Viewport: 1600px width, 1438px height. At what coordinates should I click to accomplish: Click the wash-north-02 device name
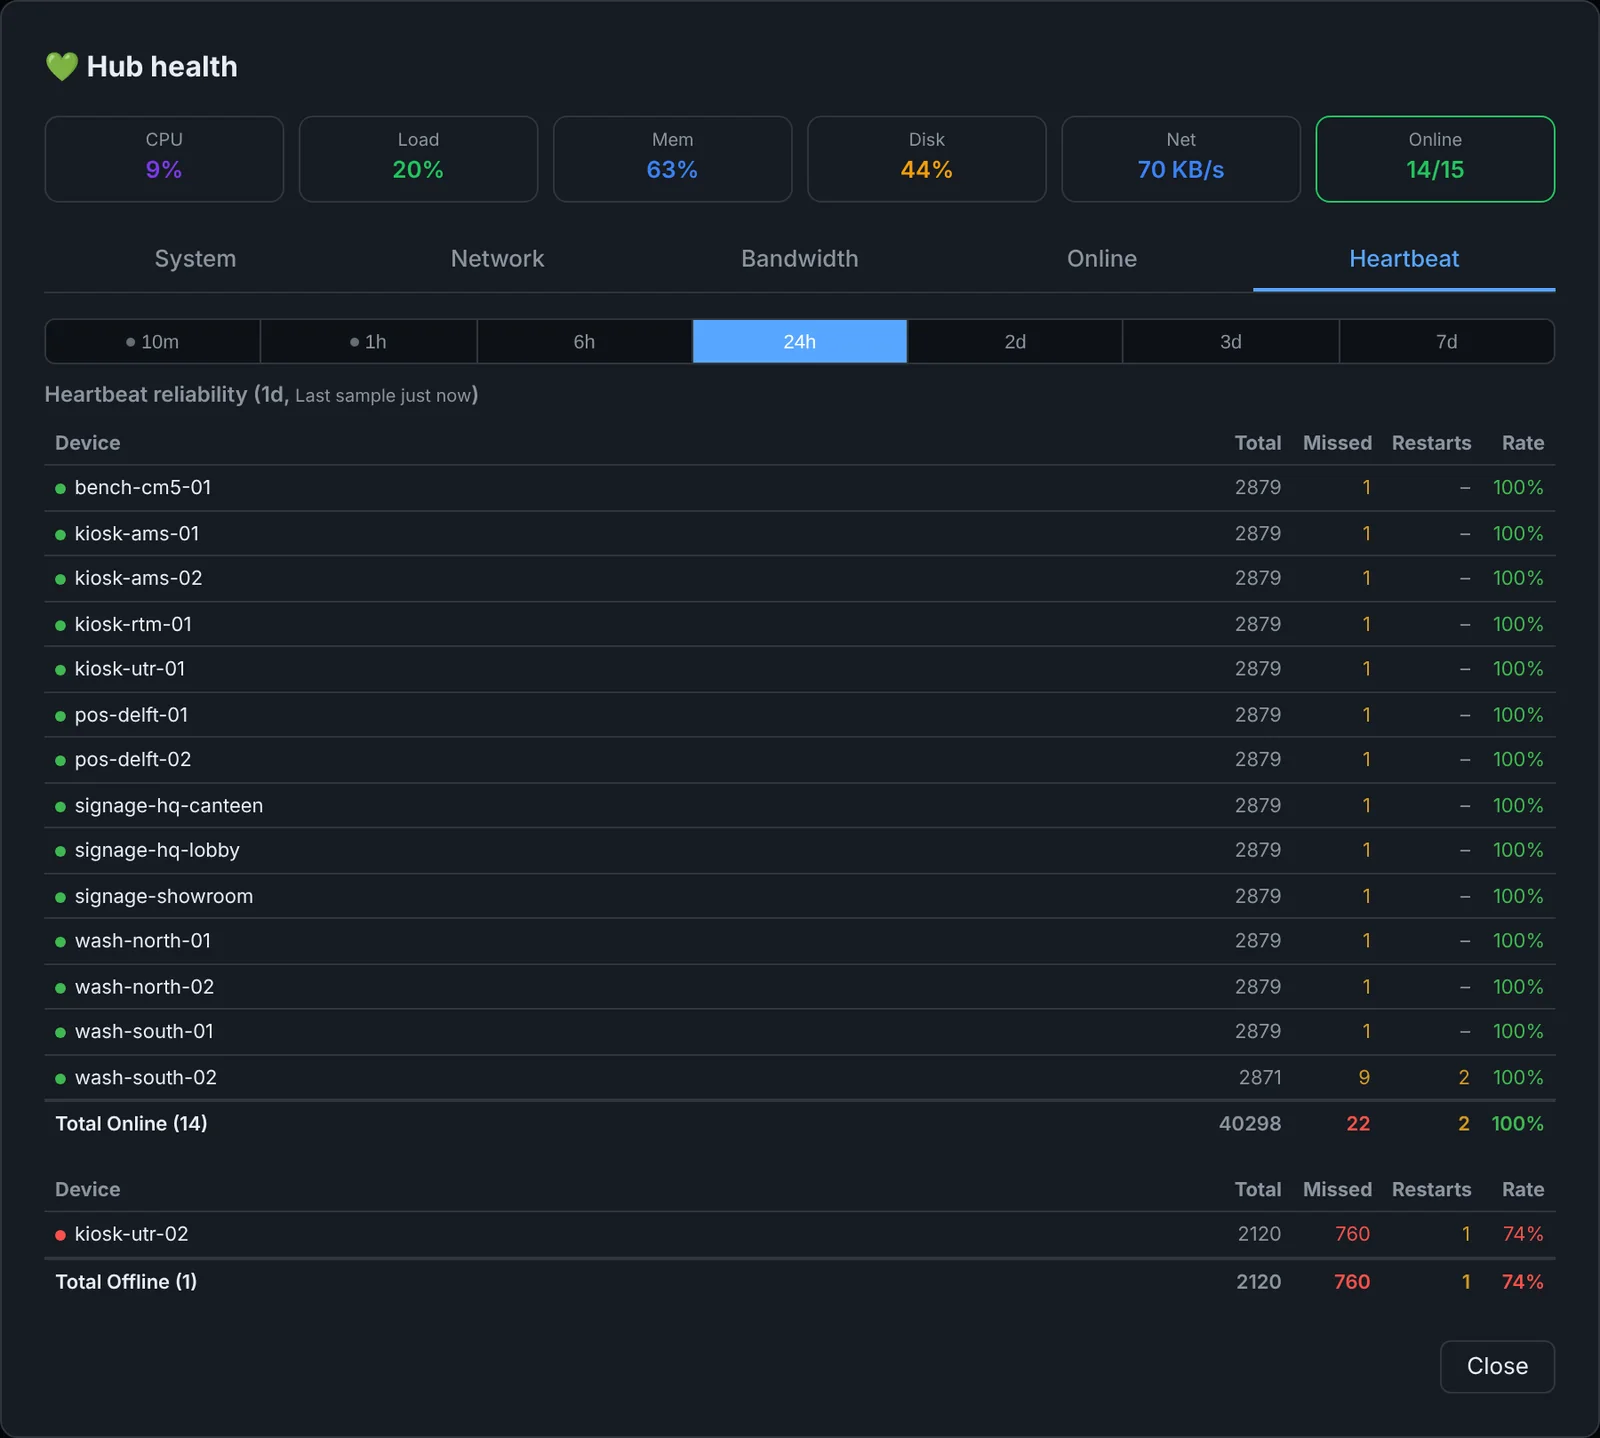coord(144,987)
